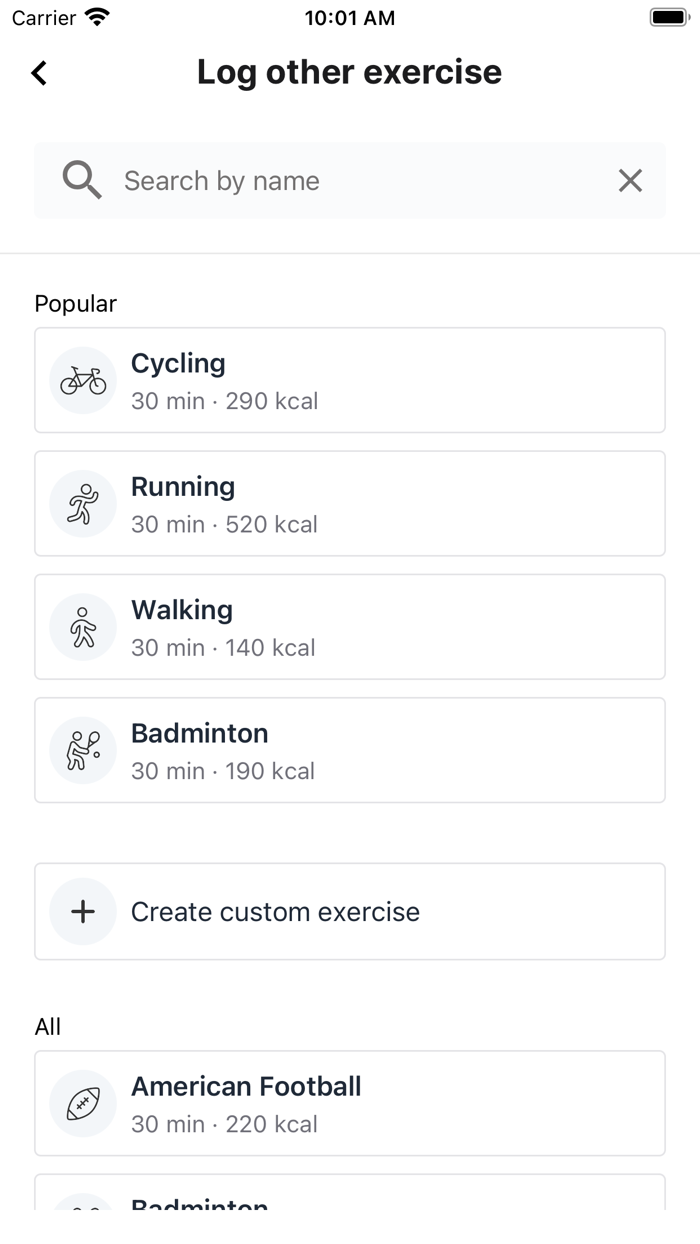The height and width of the screenshot is (1244, 700).
Task: Tap the partially visible Badminton row under All
Action: [x=350, y=1195]
